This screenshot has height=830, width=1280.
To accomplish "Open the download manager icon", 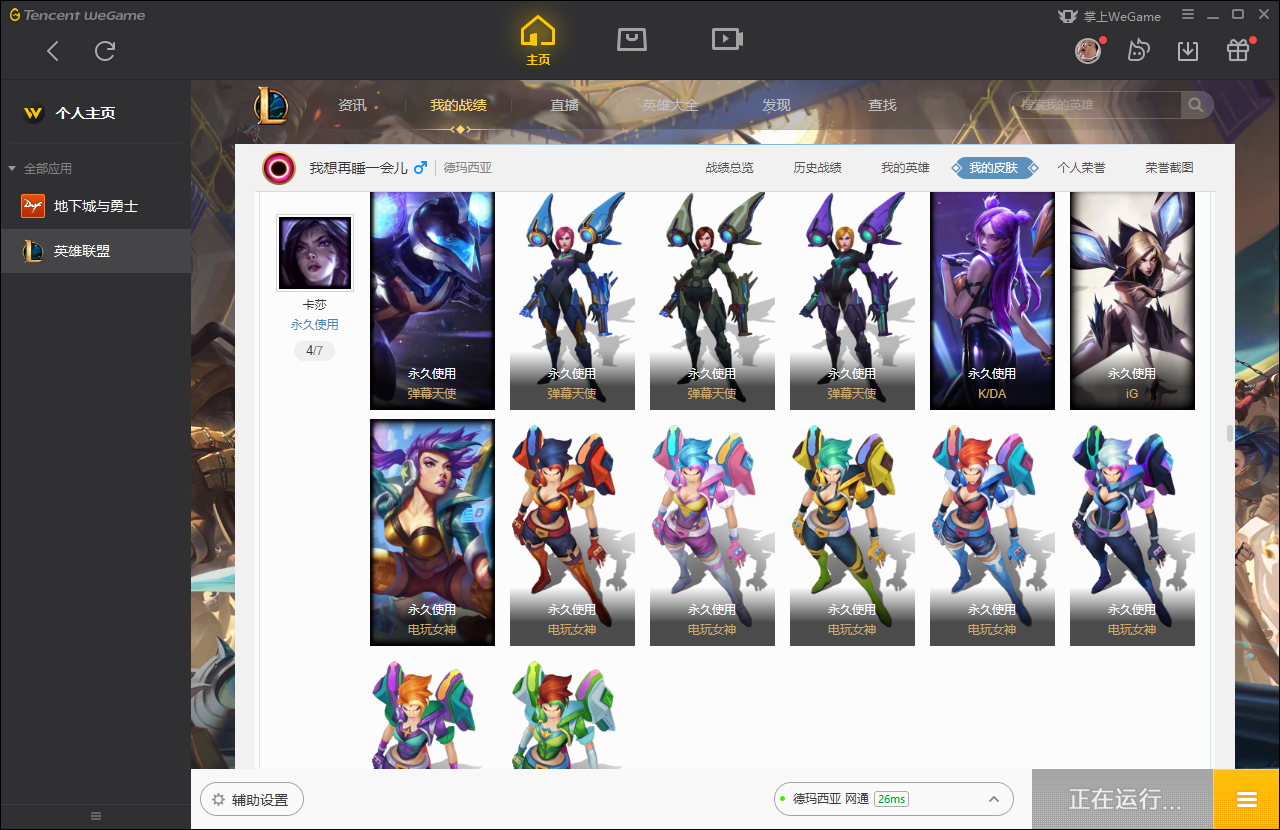I will [1188, 50].
